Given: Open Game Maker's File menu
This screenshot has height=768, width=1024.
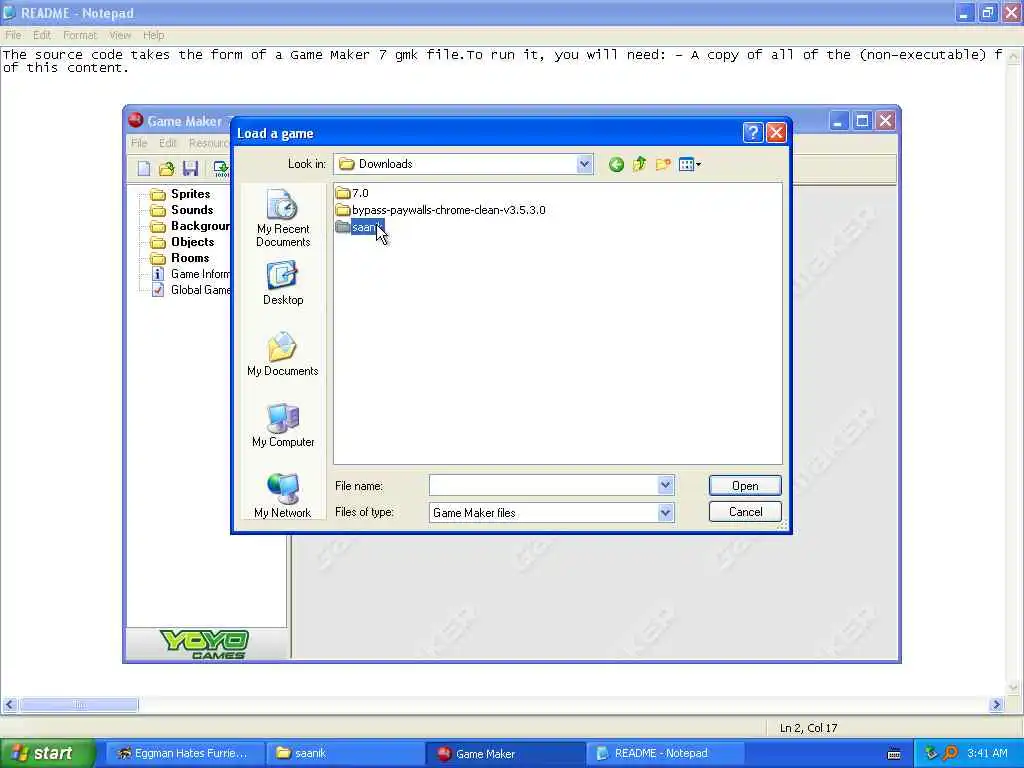Looking at the screenshot, I should tap(139, 143).
